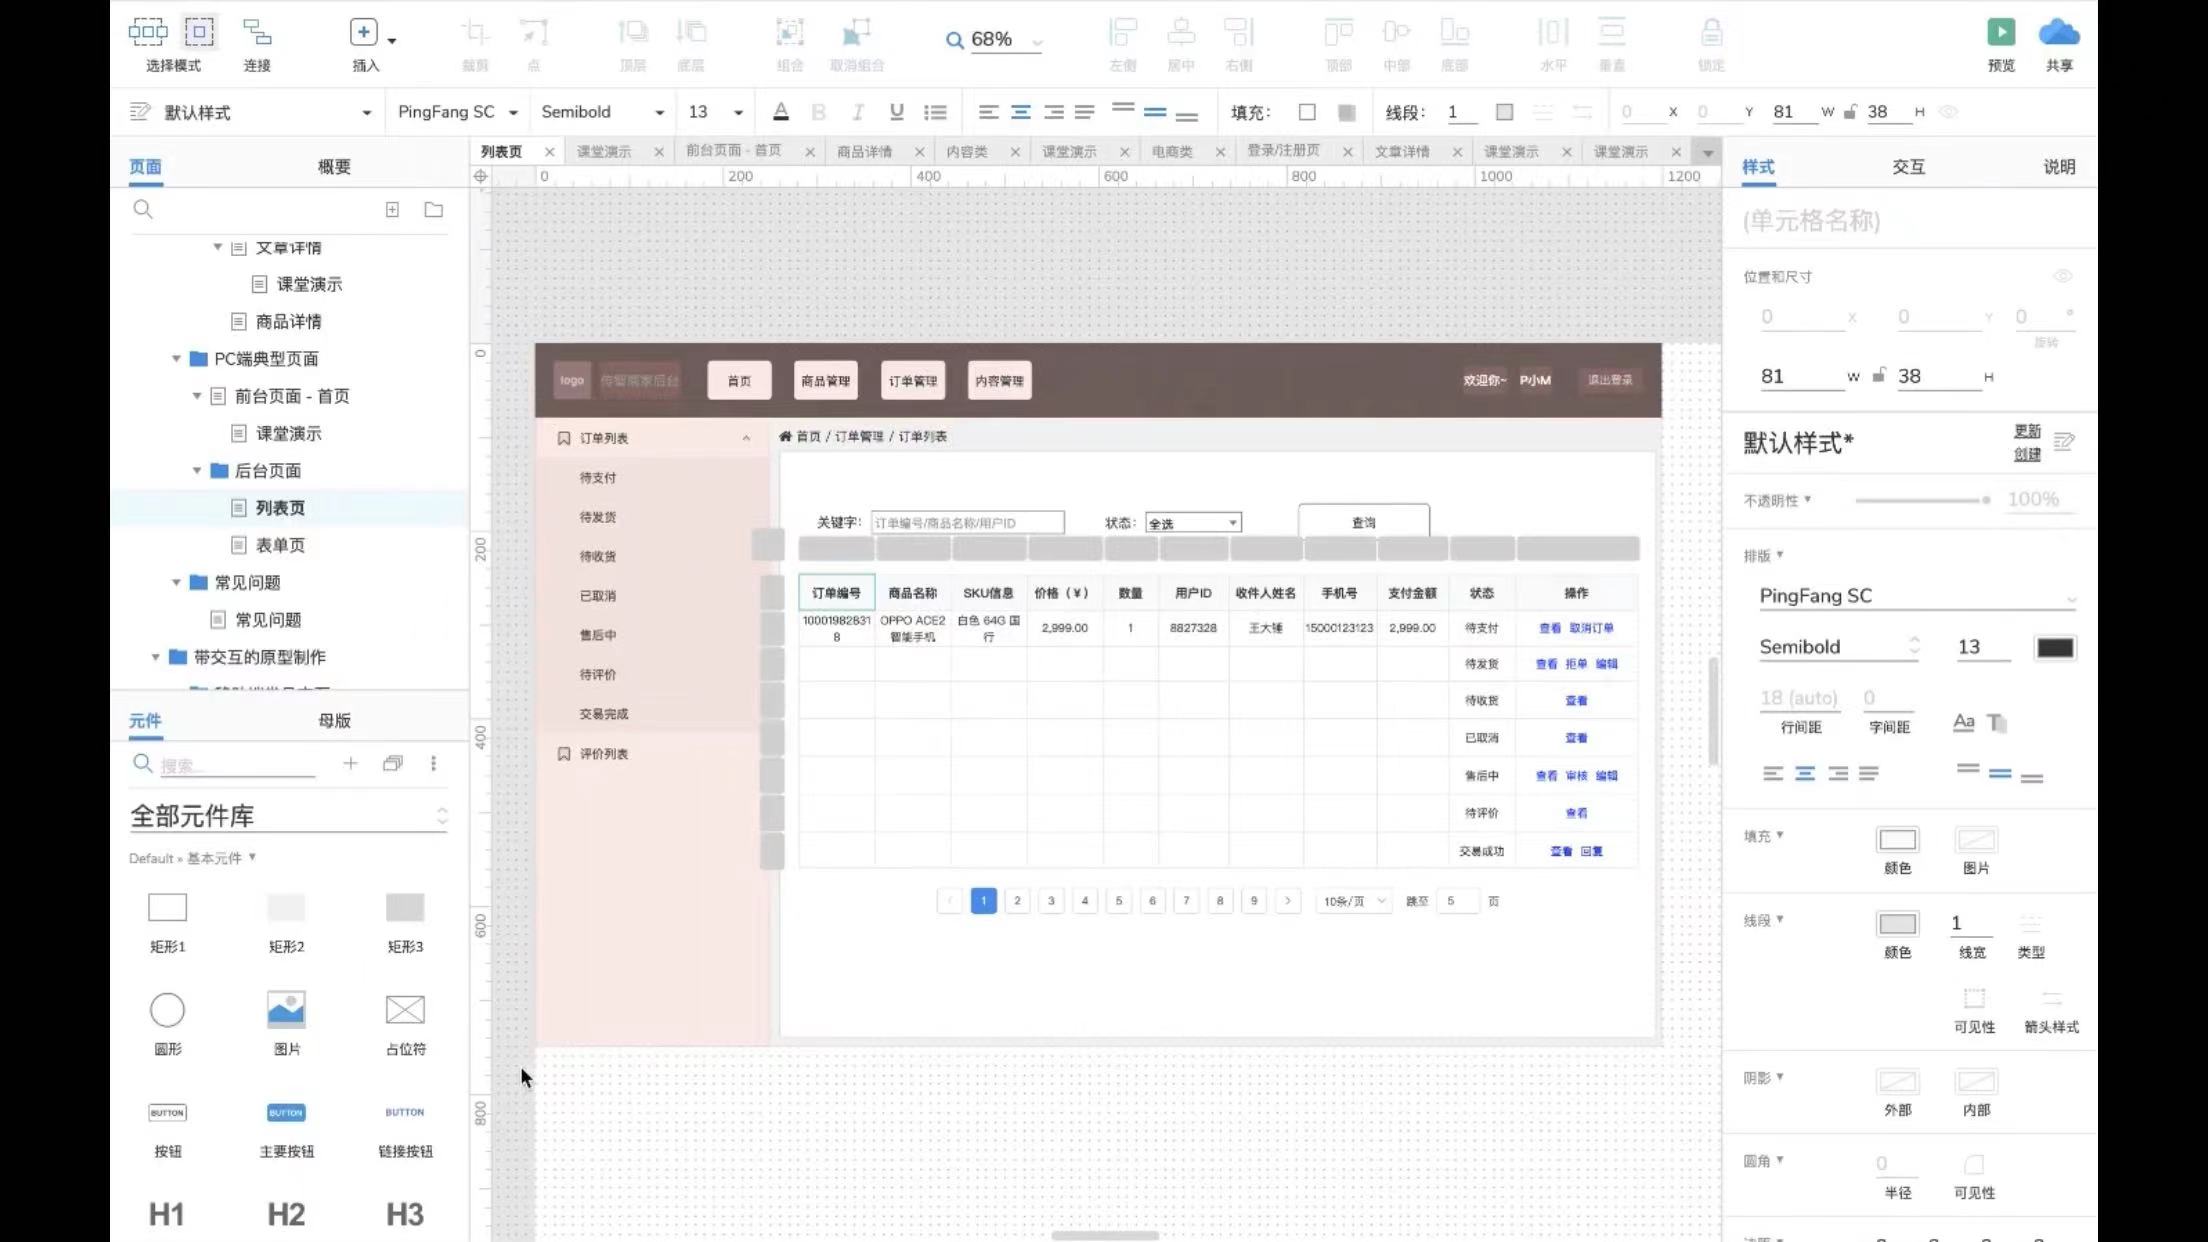This screenshot has height=1242, width=2208.
Task: Click the Share cloud icon
Action: pyautogui.click(x=2058, y=32)
